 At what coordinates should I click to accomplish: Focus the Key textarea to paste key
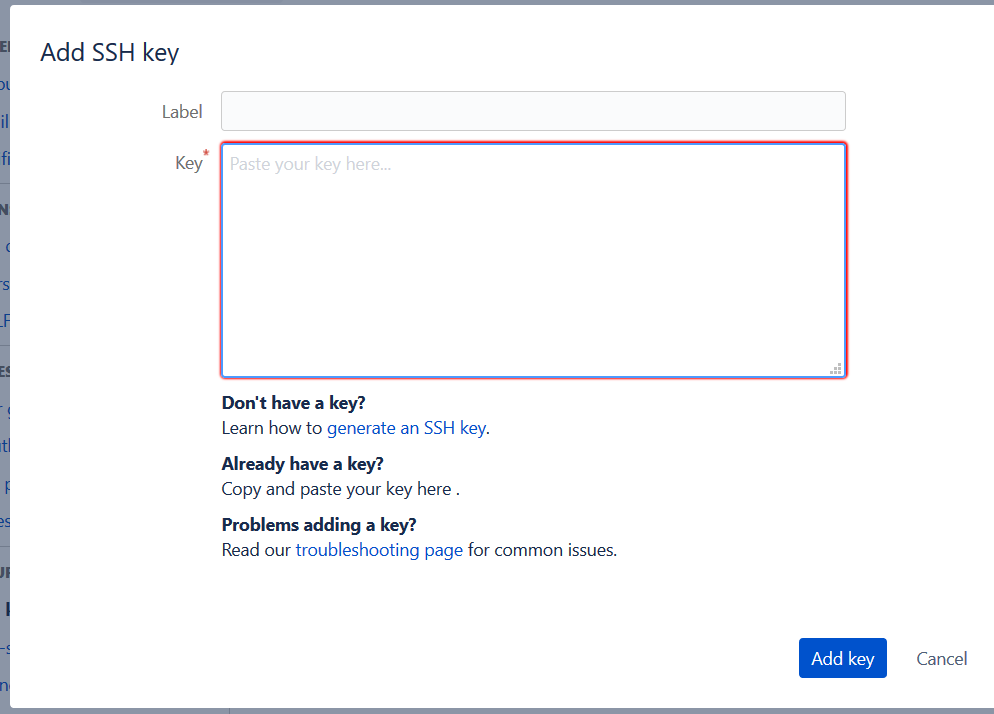click(x=533, y=260)
